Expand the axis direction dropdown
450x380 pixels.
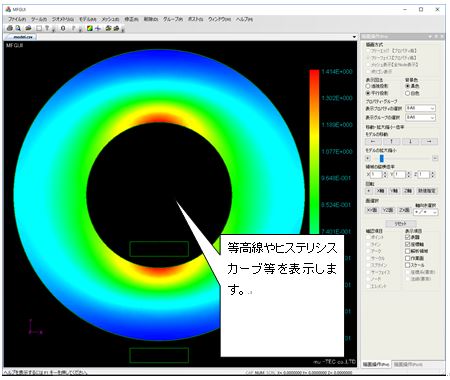pos(426,212)
